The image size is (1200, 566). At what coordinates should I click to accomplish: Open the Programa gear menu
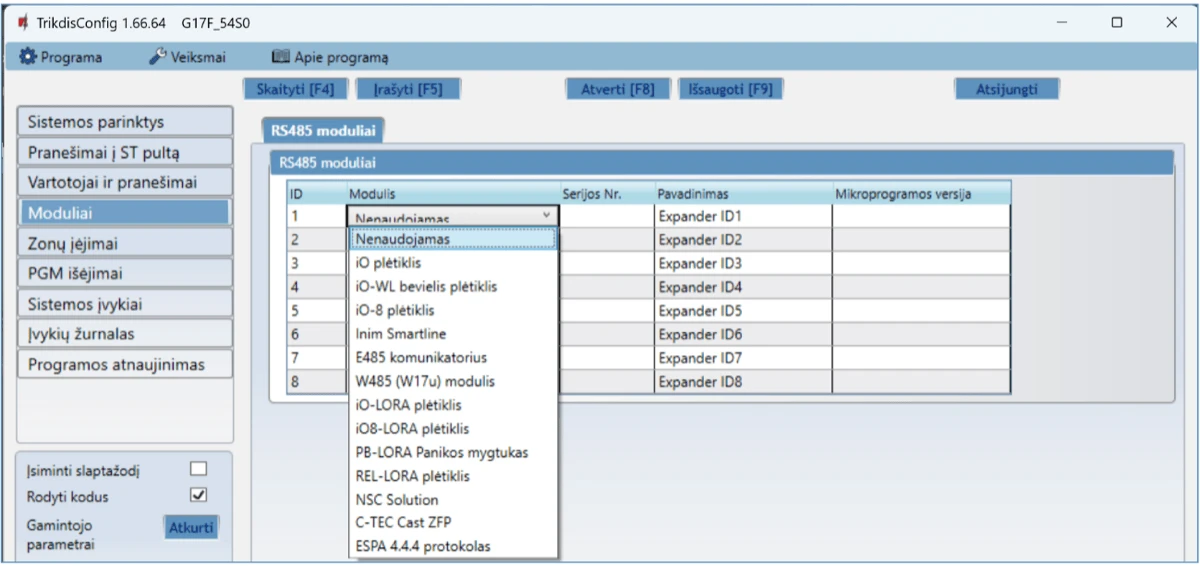click(61, 57)
